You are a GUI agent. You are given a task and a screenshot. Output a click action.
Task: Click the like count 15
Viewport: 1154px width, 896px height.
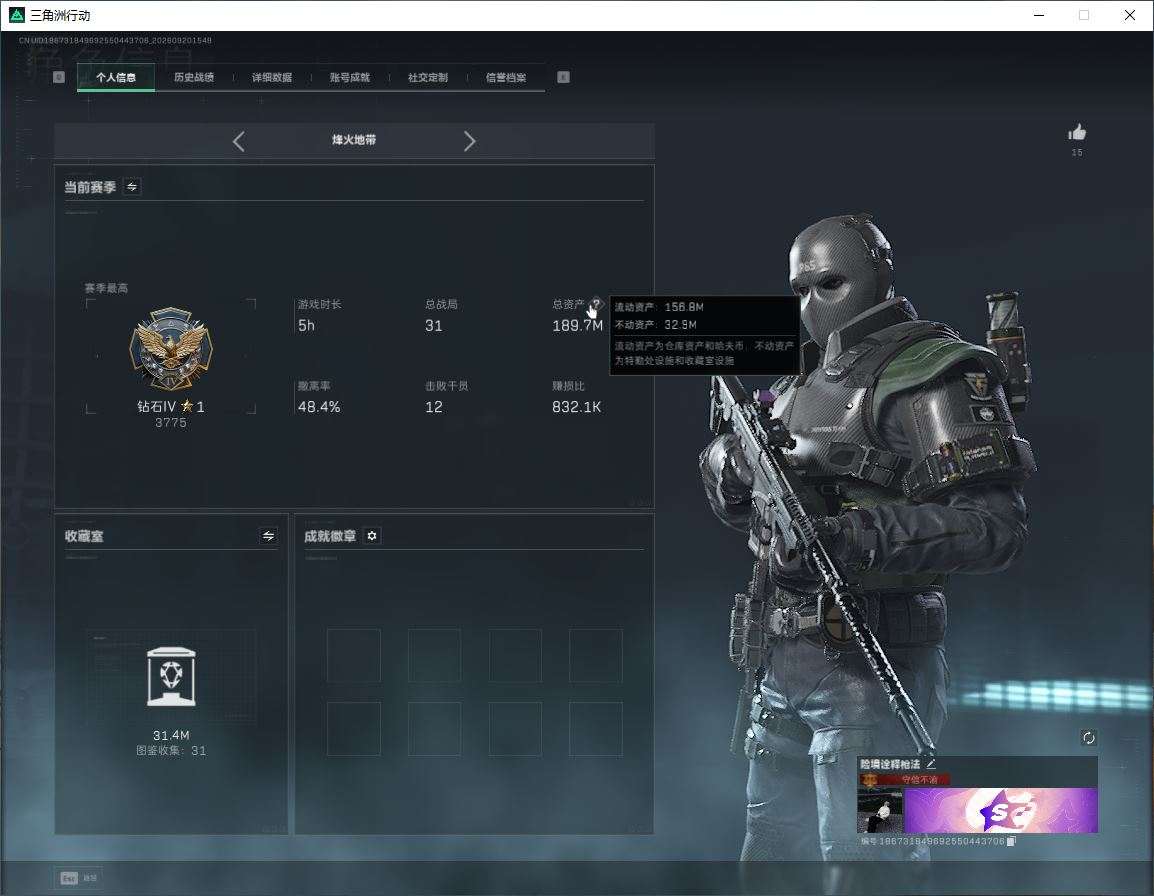(x=1077, y=152)
